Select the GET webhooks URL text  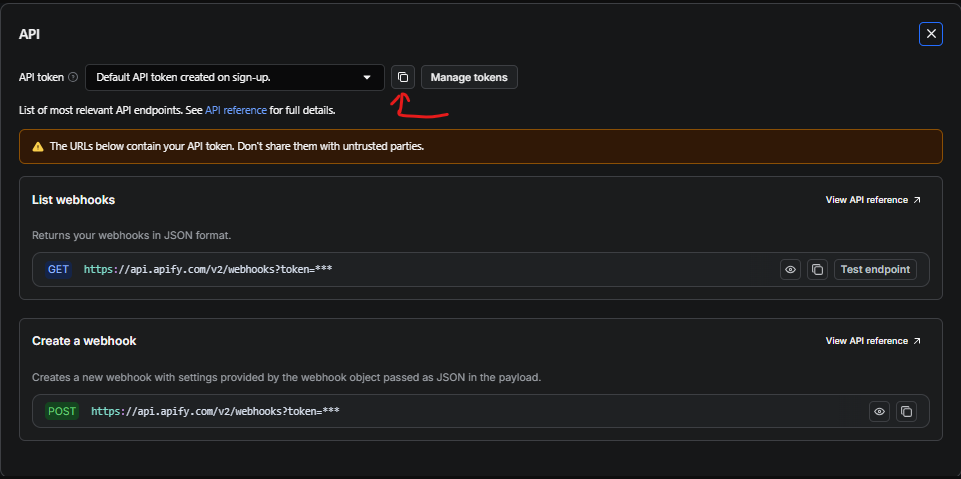point(208,270)
